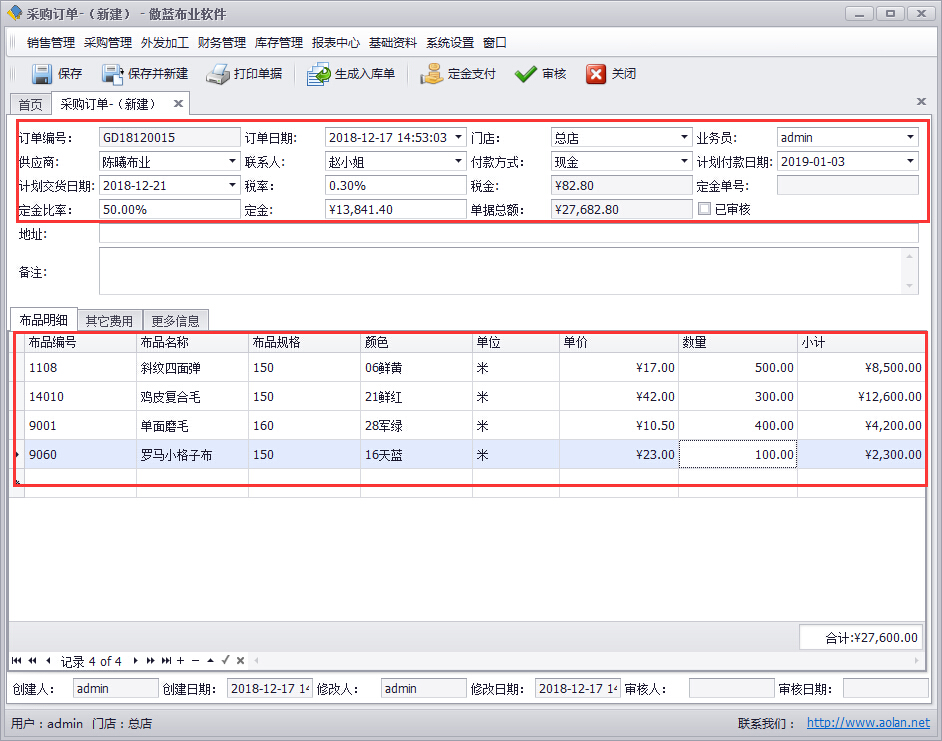Screen dimensions: 942x741
Task: Click the Print document (打印单据) printer icon
Action: [x=218, y=74]
